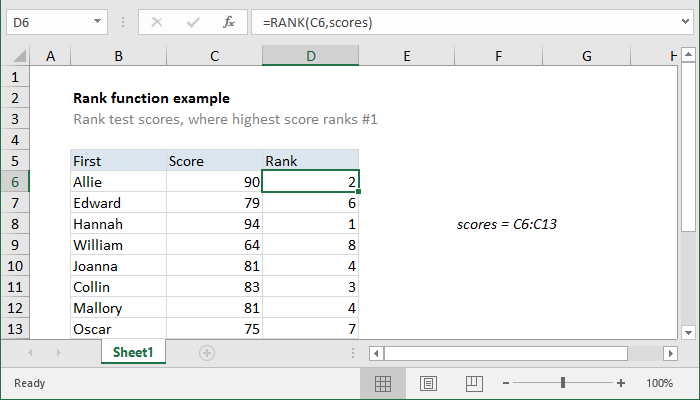The height and width of the screenshot is (400, 700).
Task: Select the cell containing Joanna
Action: (118, 266)
